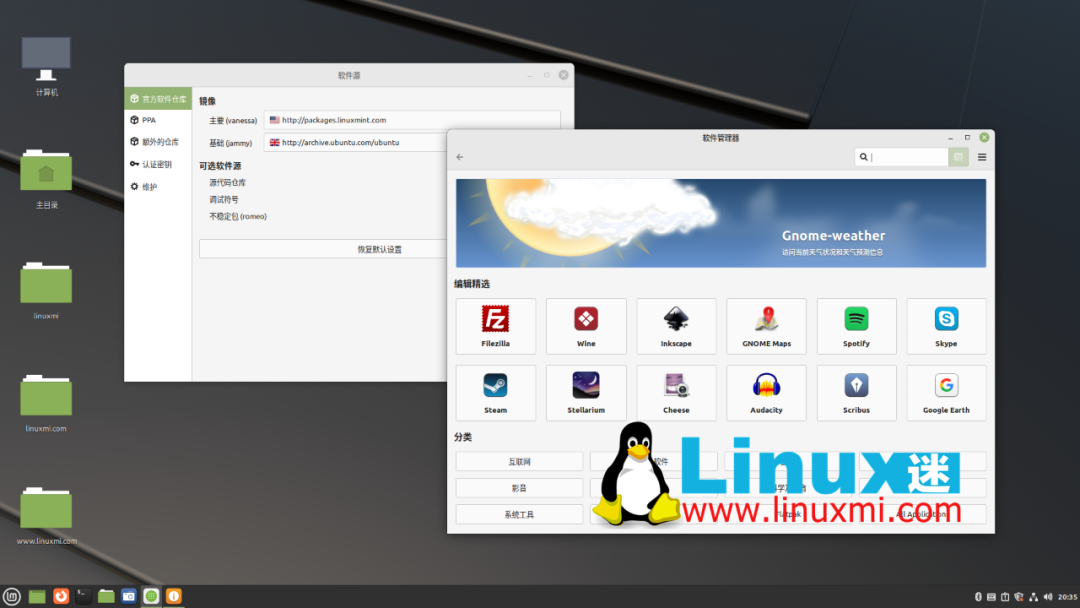
Task: Launch Terminal from the taskbar
Action: 83,596
